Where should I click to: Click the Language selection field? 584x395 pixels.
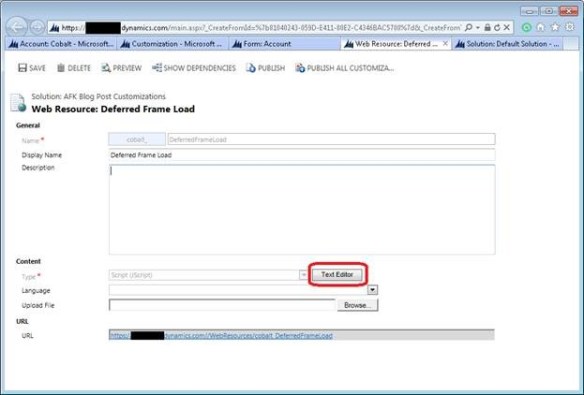[x=239, y=290]
